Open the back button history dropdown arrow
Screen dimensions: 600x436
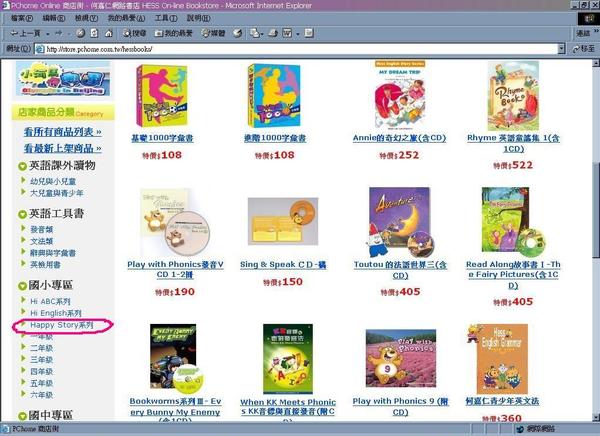point(47,34)
